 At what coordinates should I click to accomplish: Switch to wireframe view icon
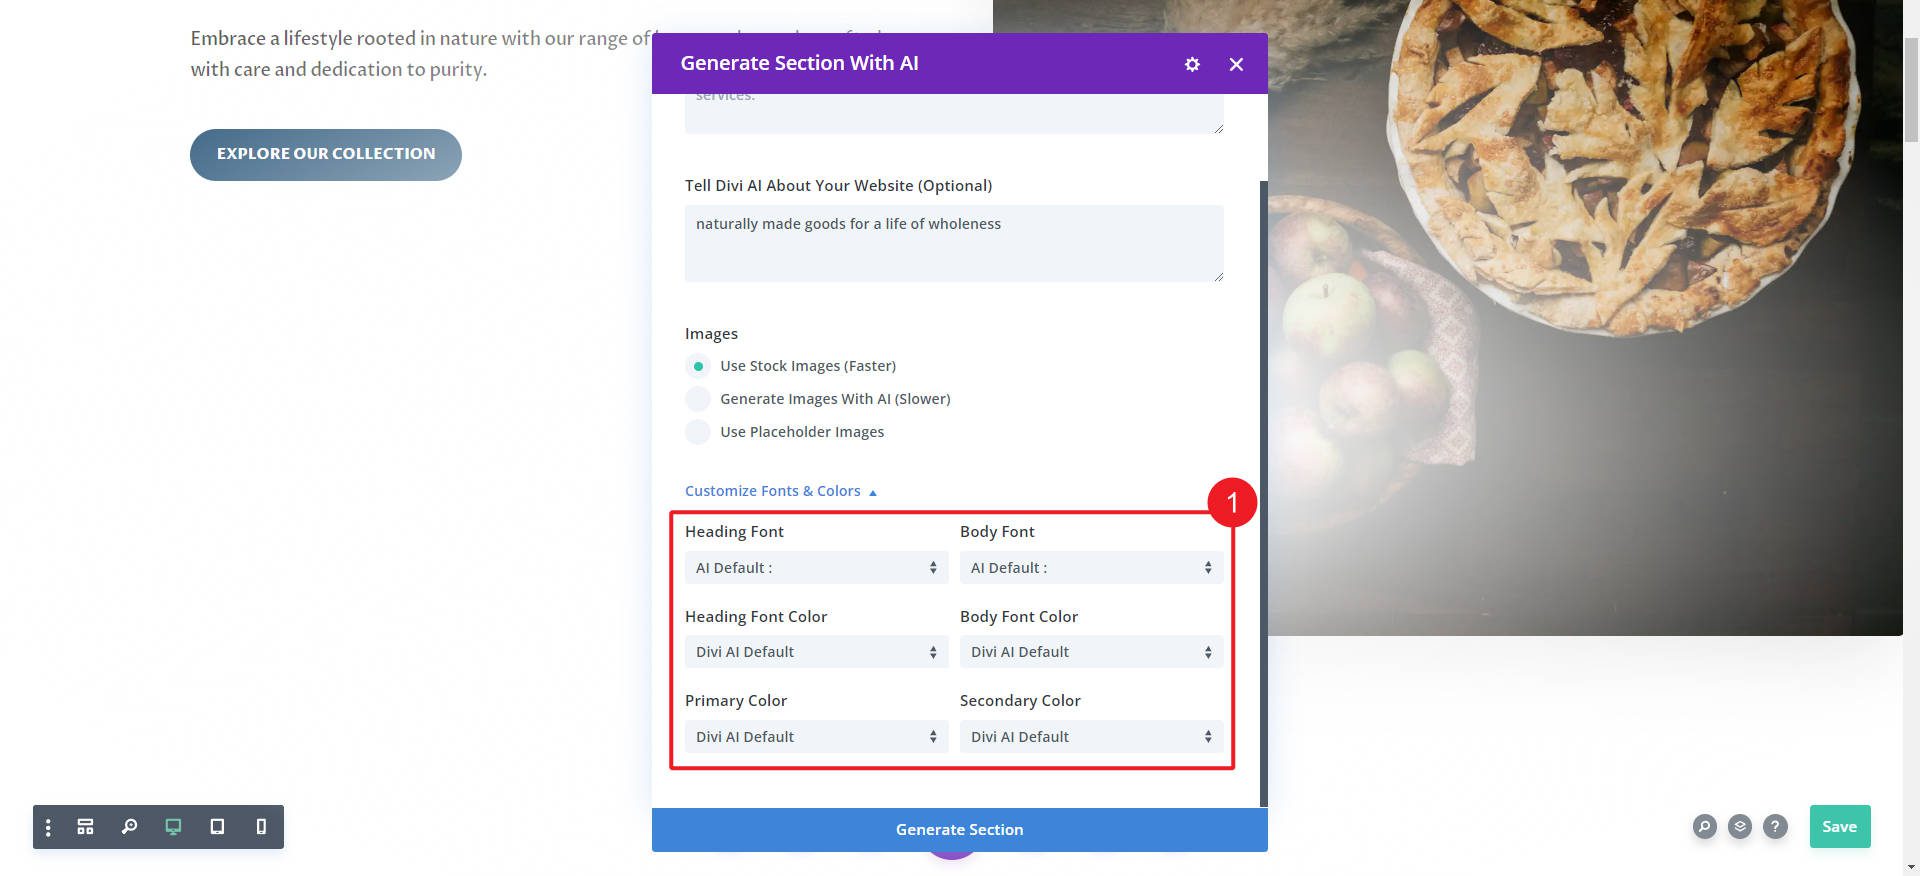(x=86, y=827)
